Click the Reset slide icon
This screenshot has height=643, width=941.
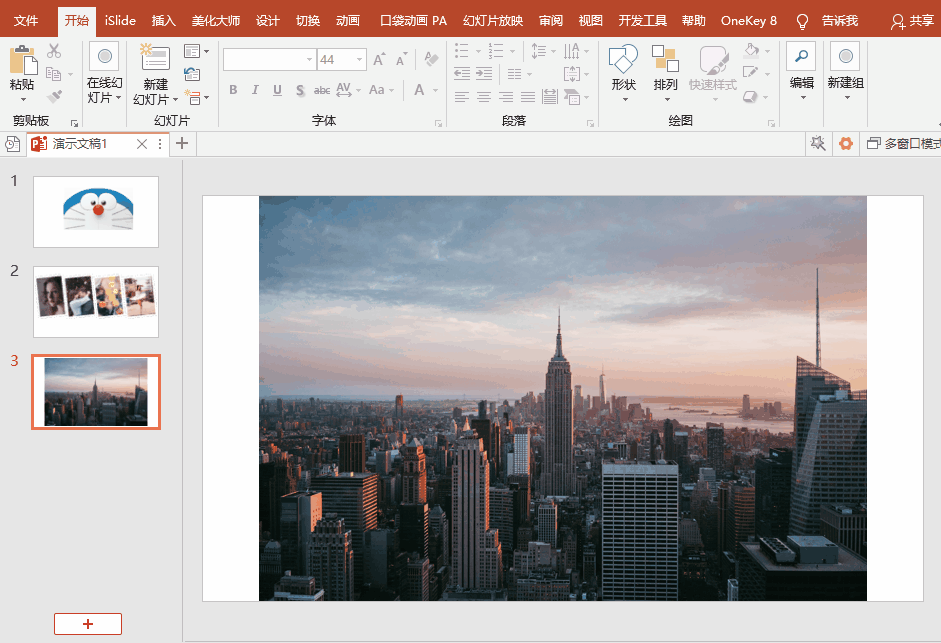(x=192, y=74)
